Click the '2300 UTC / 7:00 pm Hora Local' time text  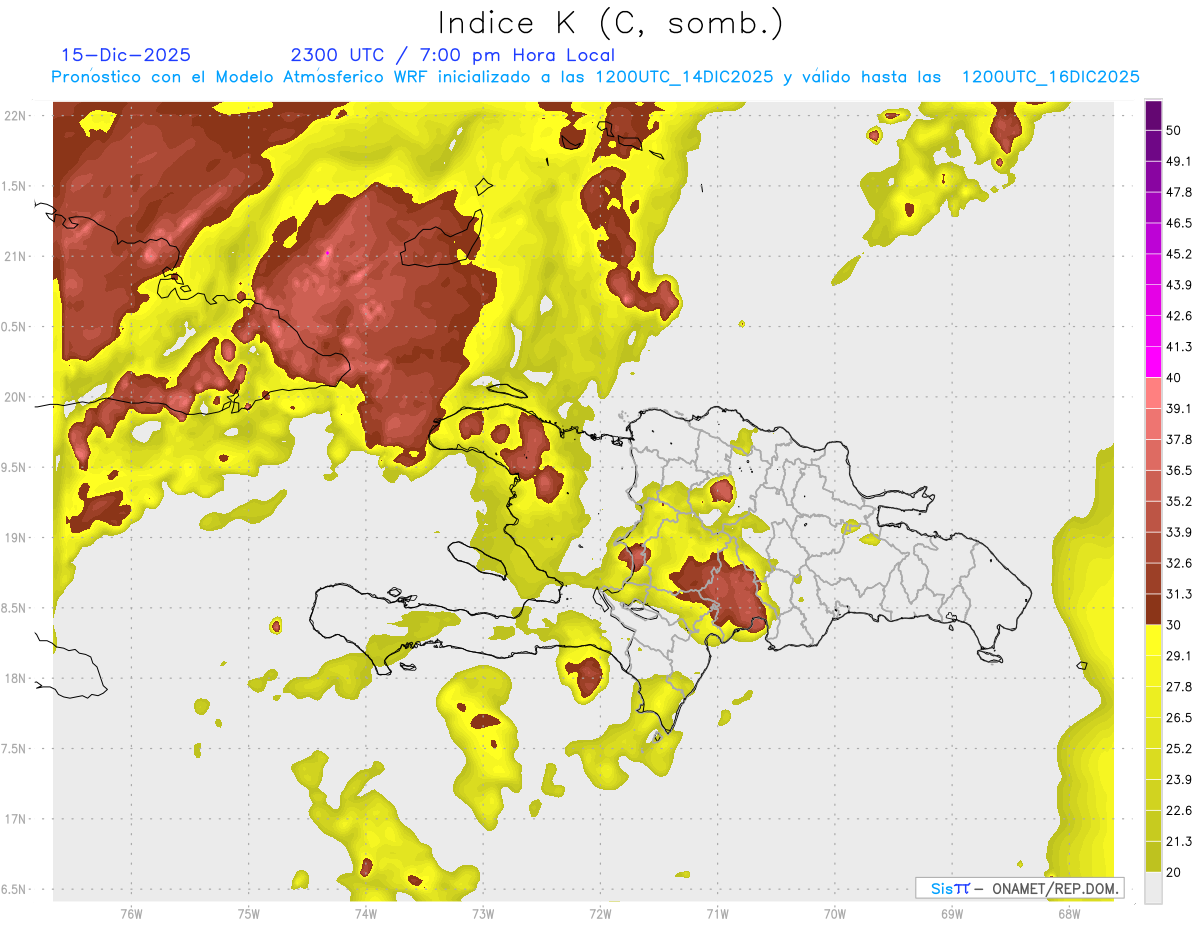pyautogui.click(x=452, y=55)
